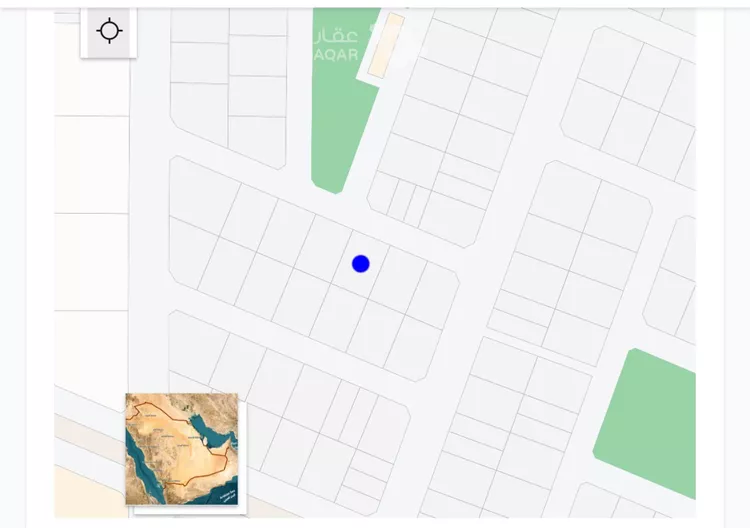Open the satellite map thumbnail of Saudi Arabia

(182, 449)
